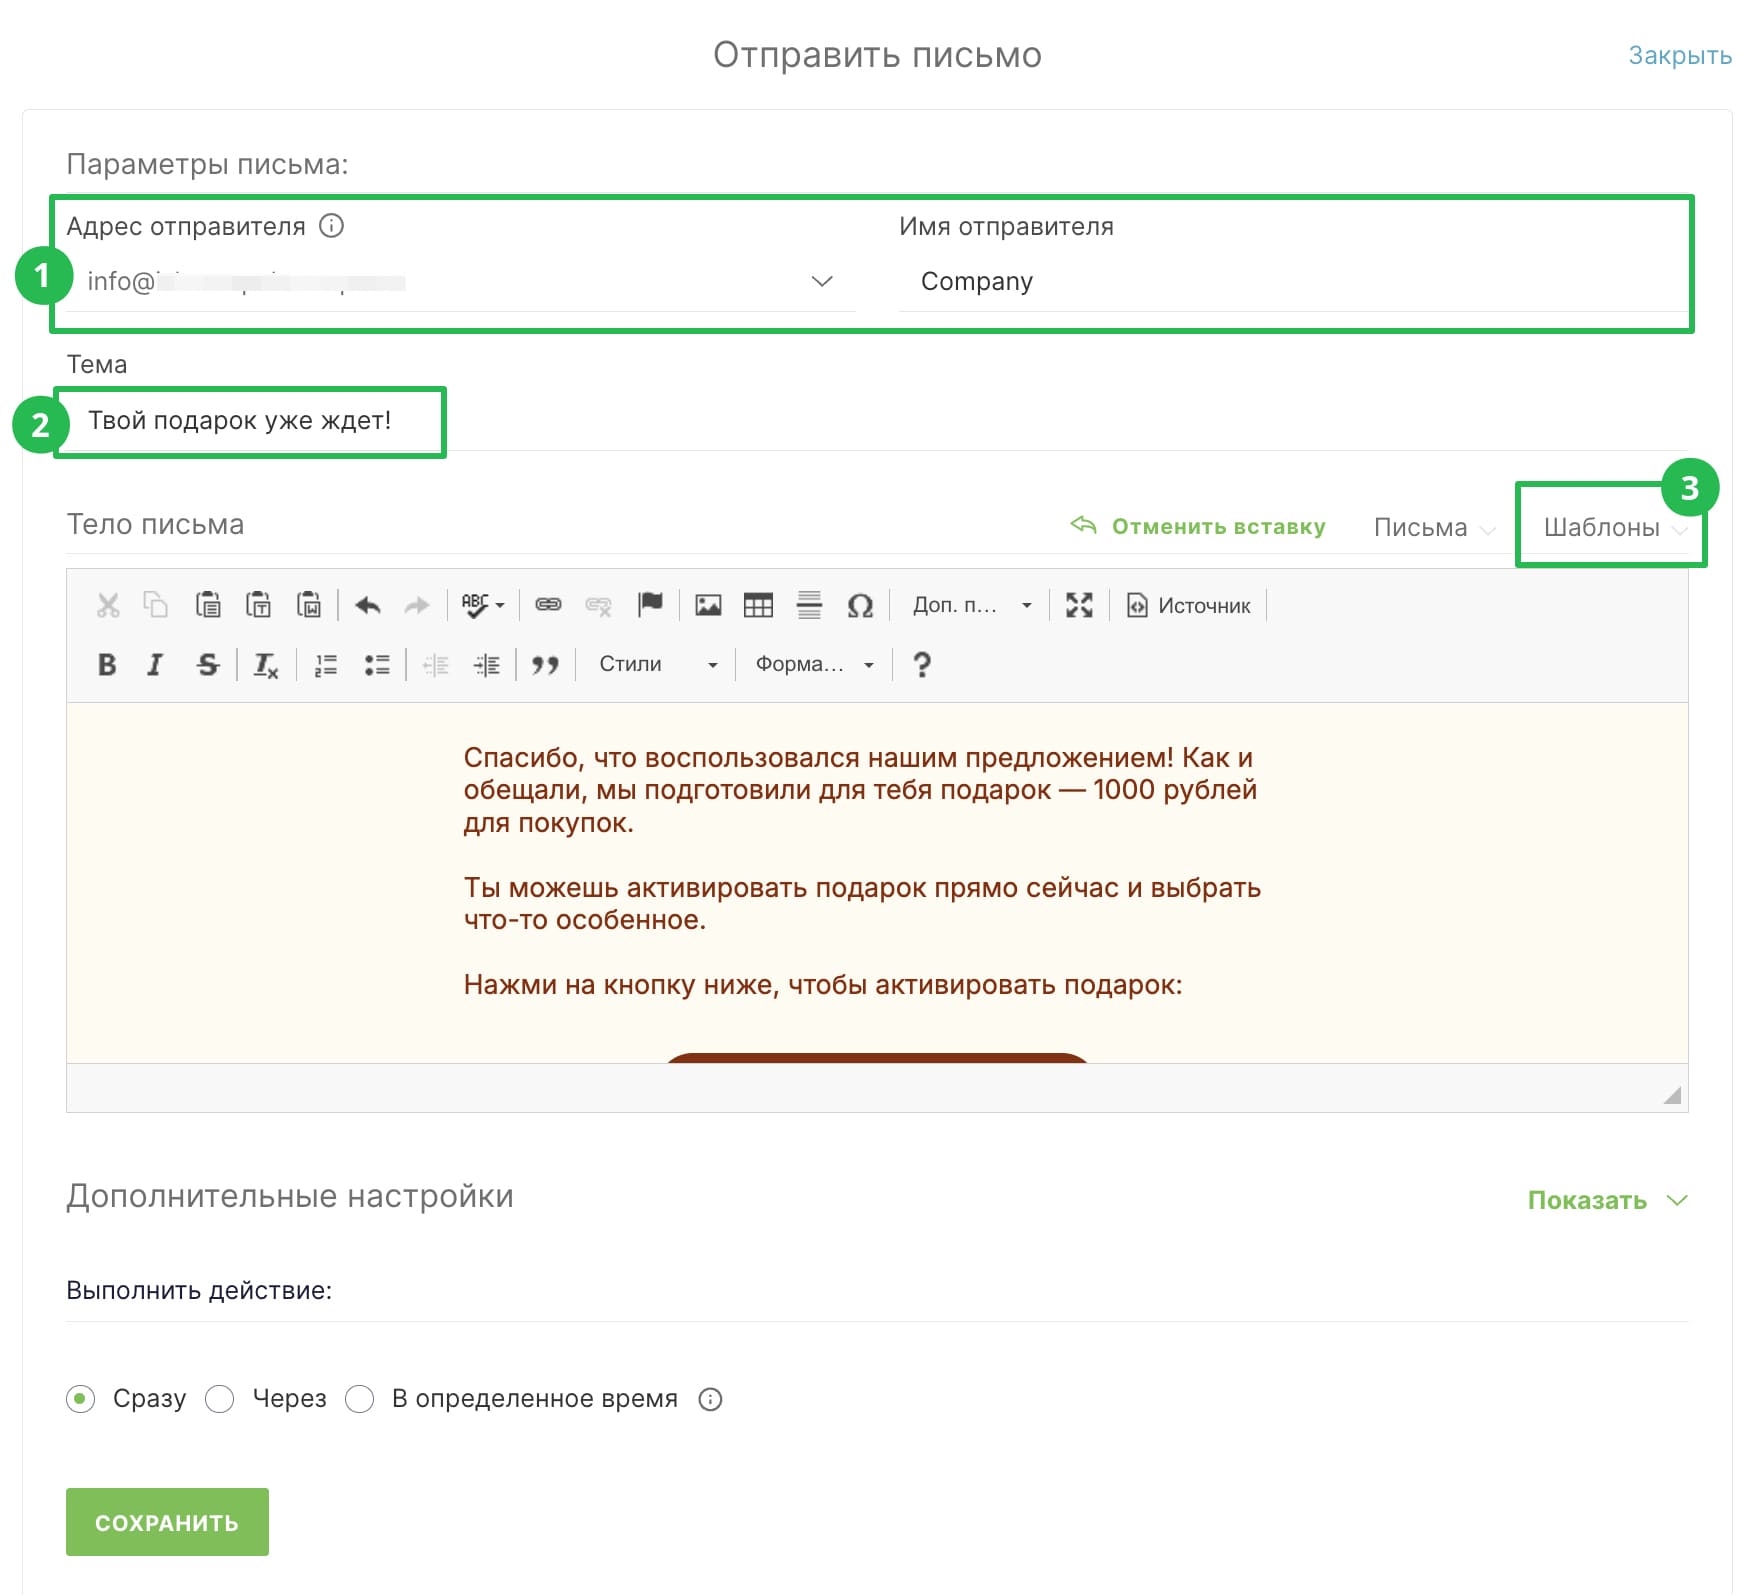Select В определенное время radio option
This screenshot has height=1595, width=1754.
click(359, 1398)
